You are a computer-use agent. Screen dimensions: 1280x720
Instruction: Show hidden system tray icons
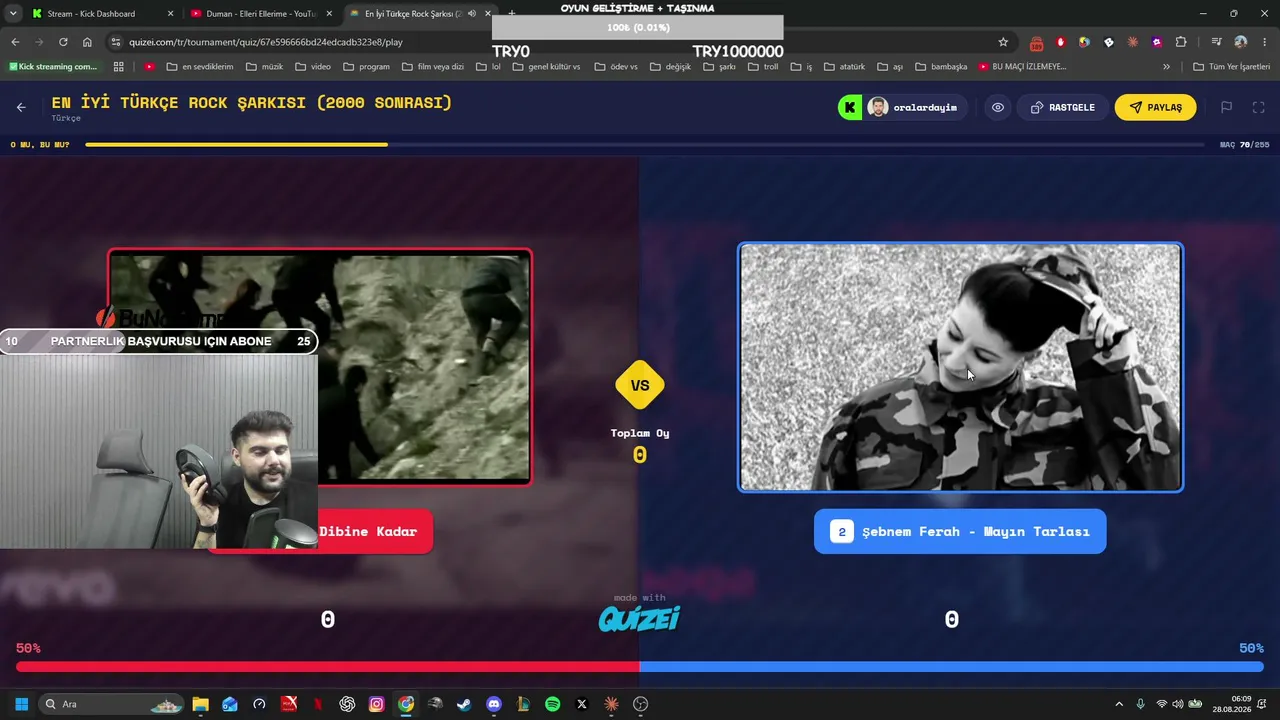(1119, 704)
